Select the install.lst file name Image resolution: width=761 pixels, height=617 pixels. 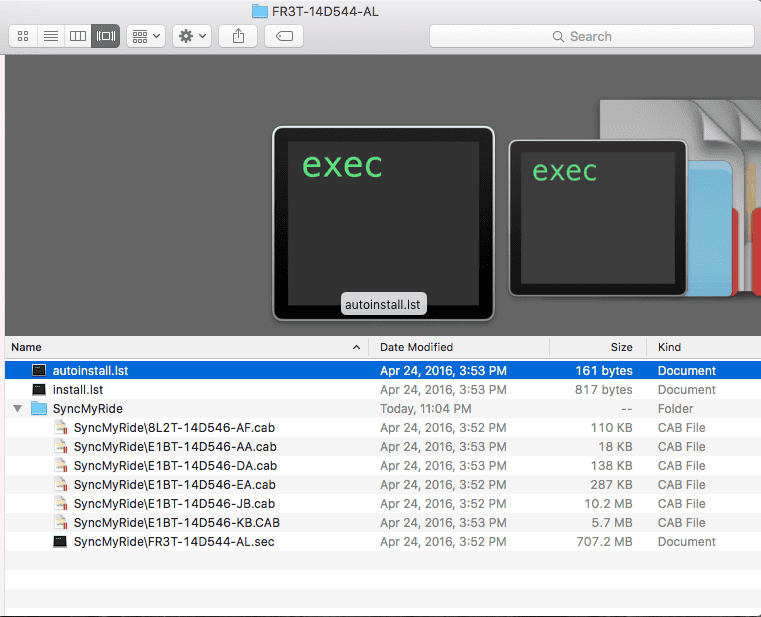point(78,390)
